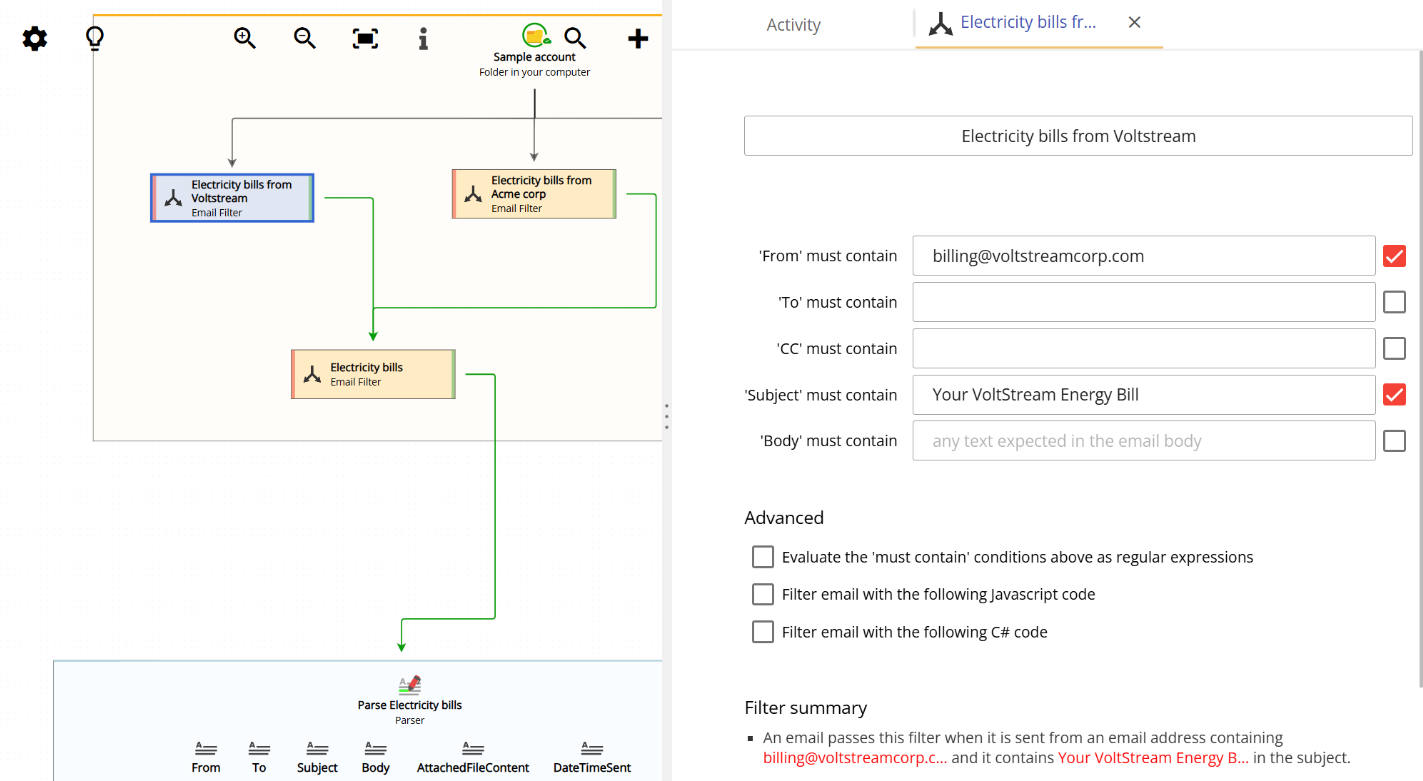Image resolution: width=1423 pixels, height=781 pixels.
Task: Enable filtering with C# code
Action: [763, 631]
